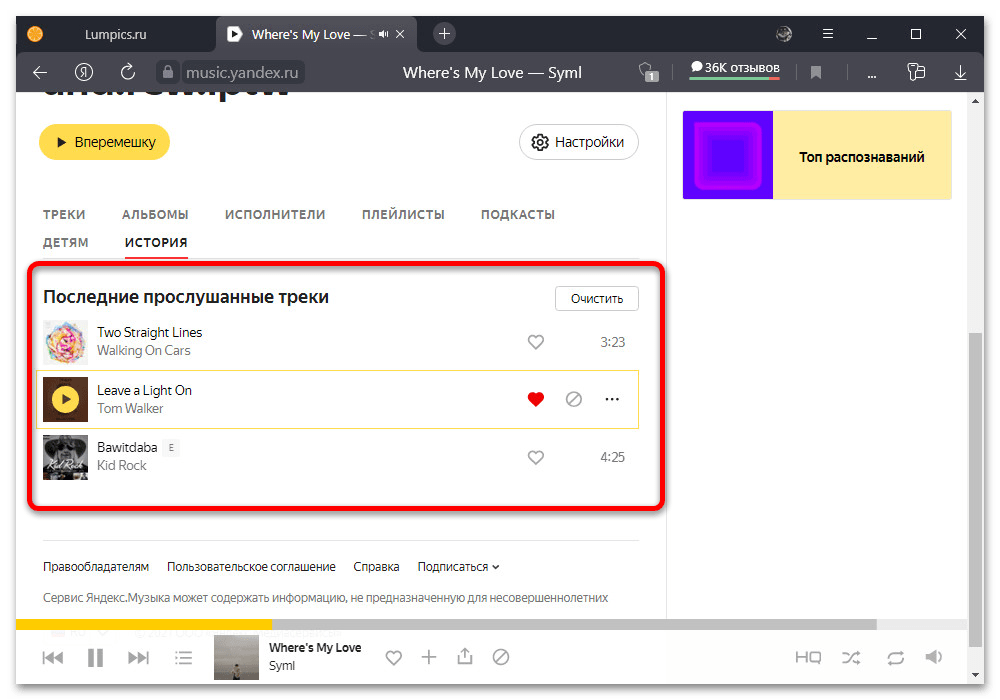Bookmark the page with bookmark icon

pyautogui.click(x=816, y=73)
